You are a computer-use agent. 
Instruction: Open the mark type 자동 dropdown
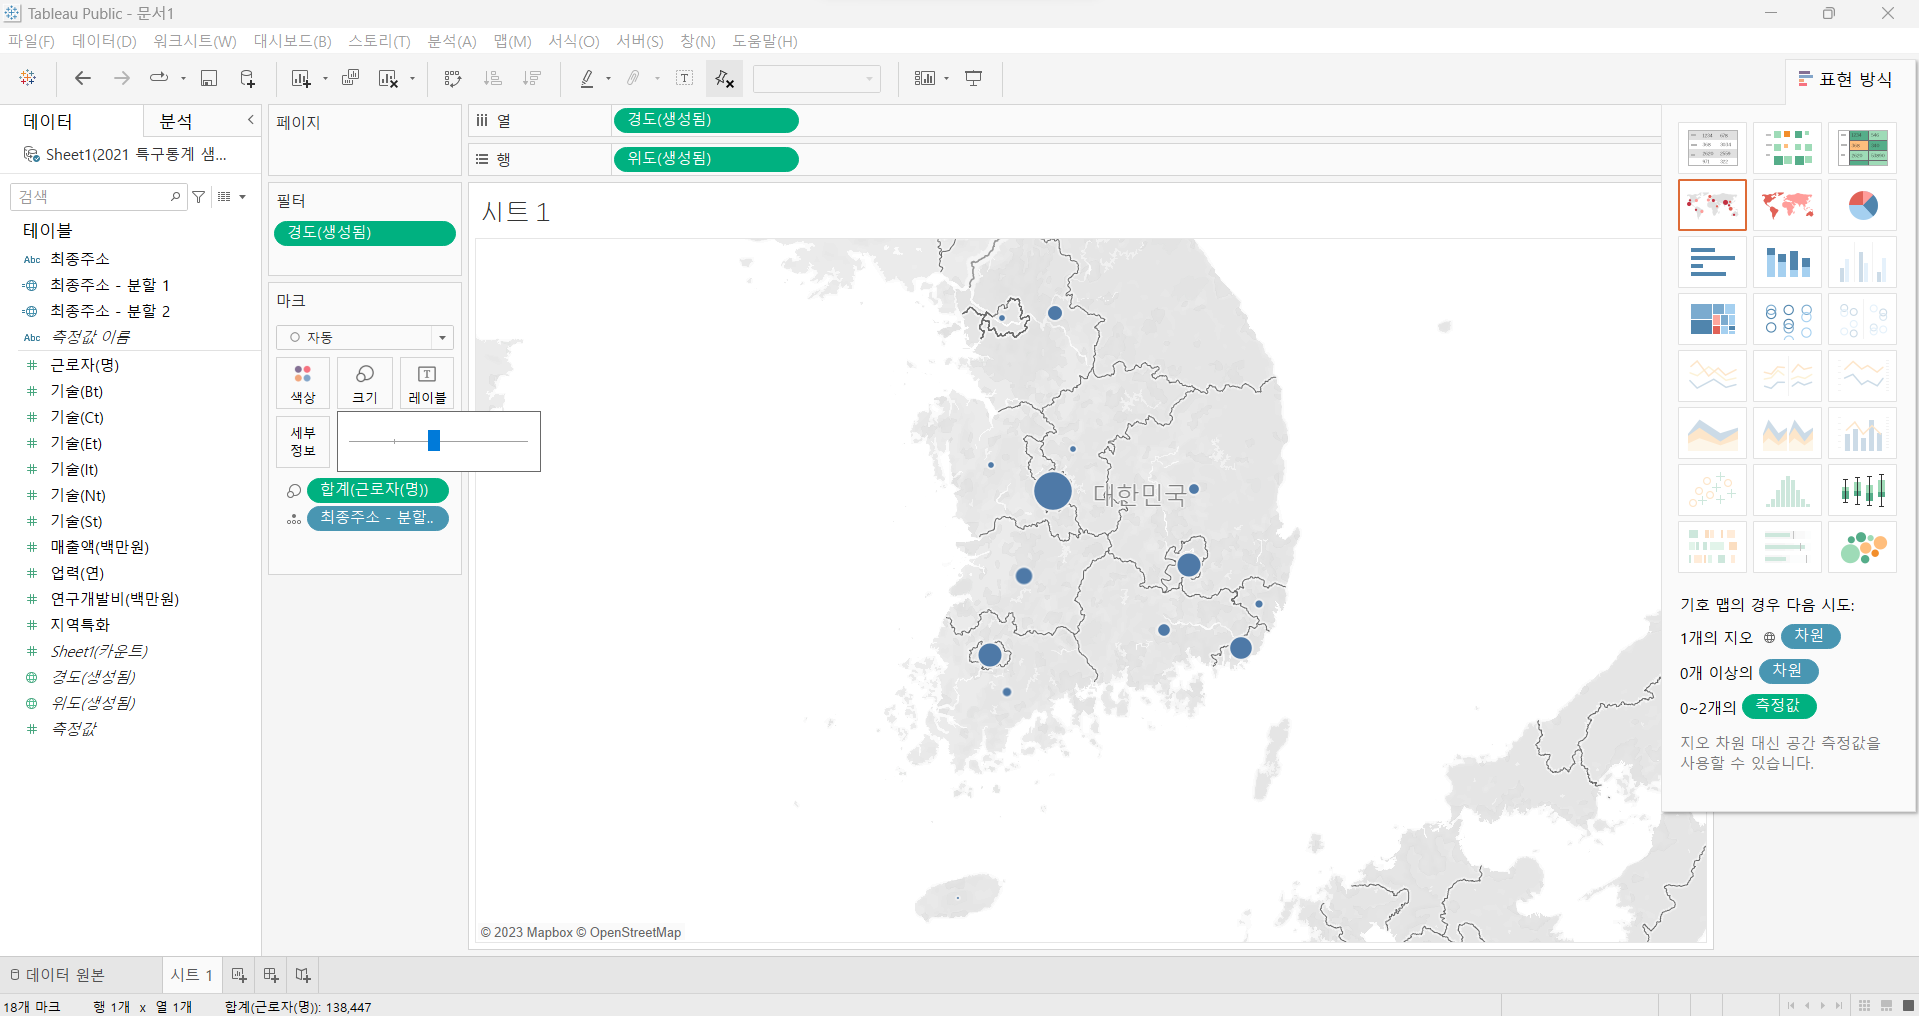point(365,337)
